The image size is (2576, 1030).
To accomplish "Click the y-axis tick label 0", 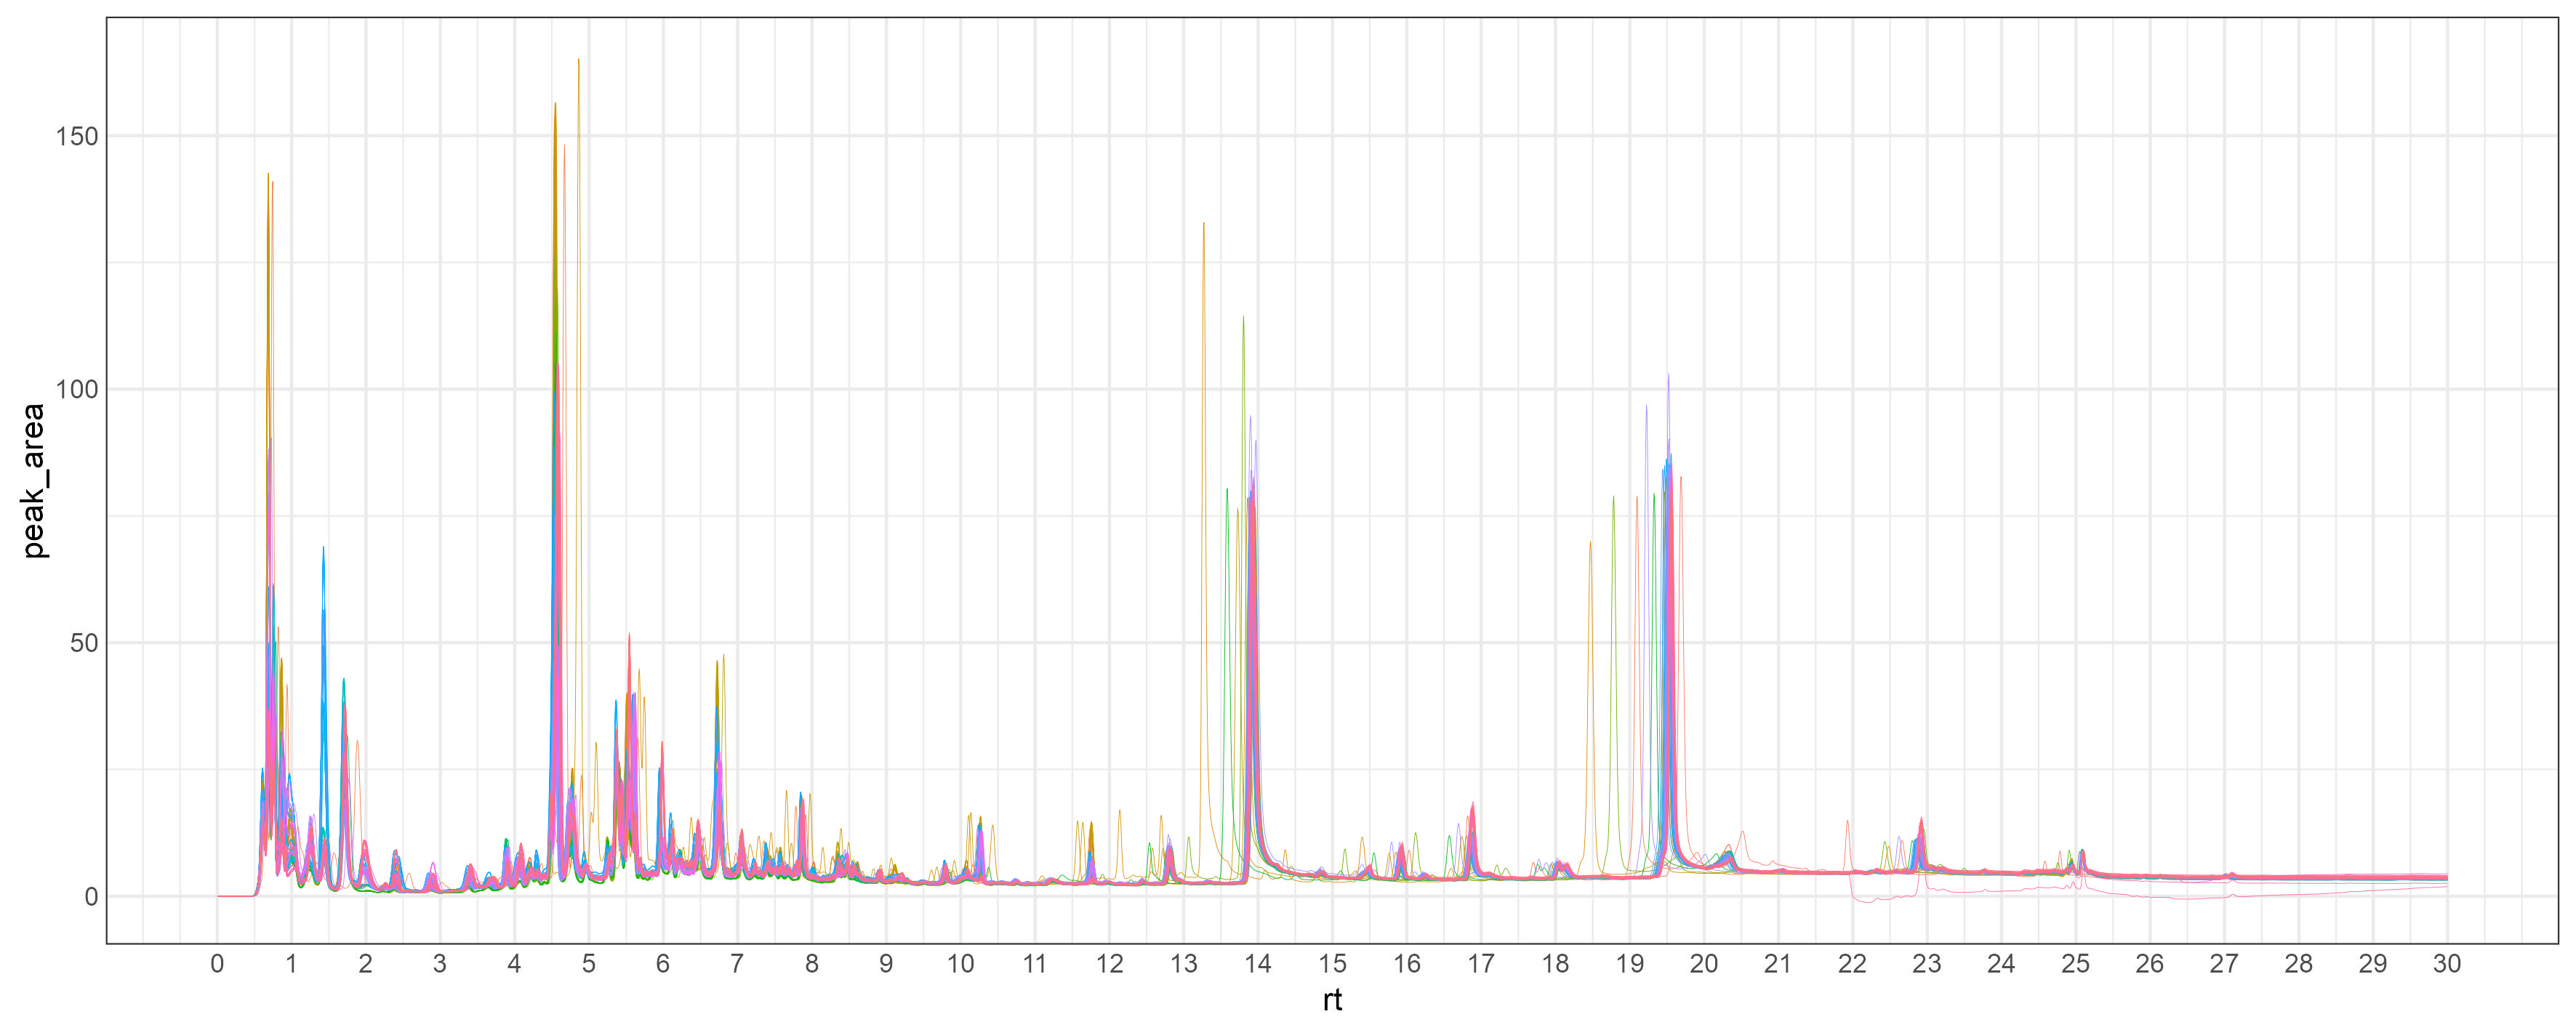I will click(x=91, y=897).
